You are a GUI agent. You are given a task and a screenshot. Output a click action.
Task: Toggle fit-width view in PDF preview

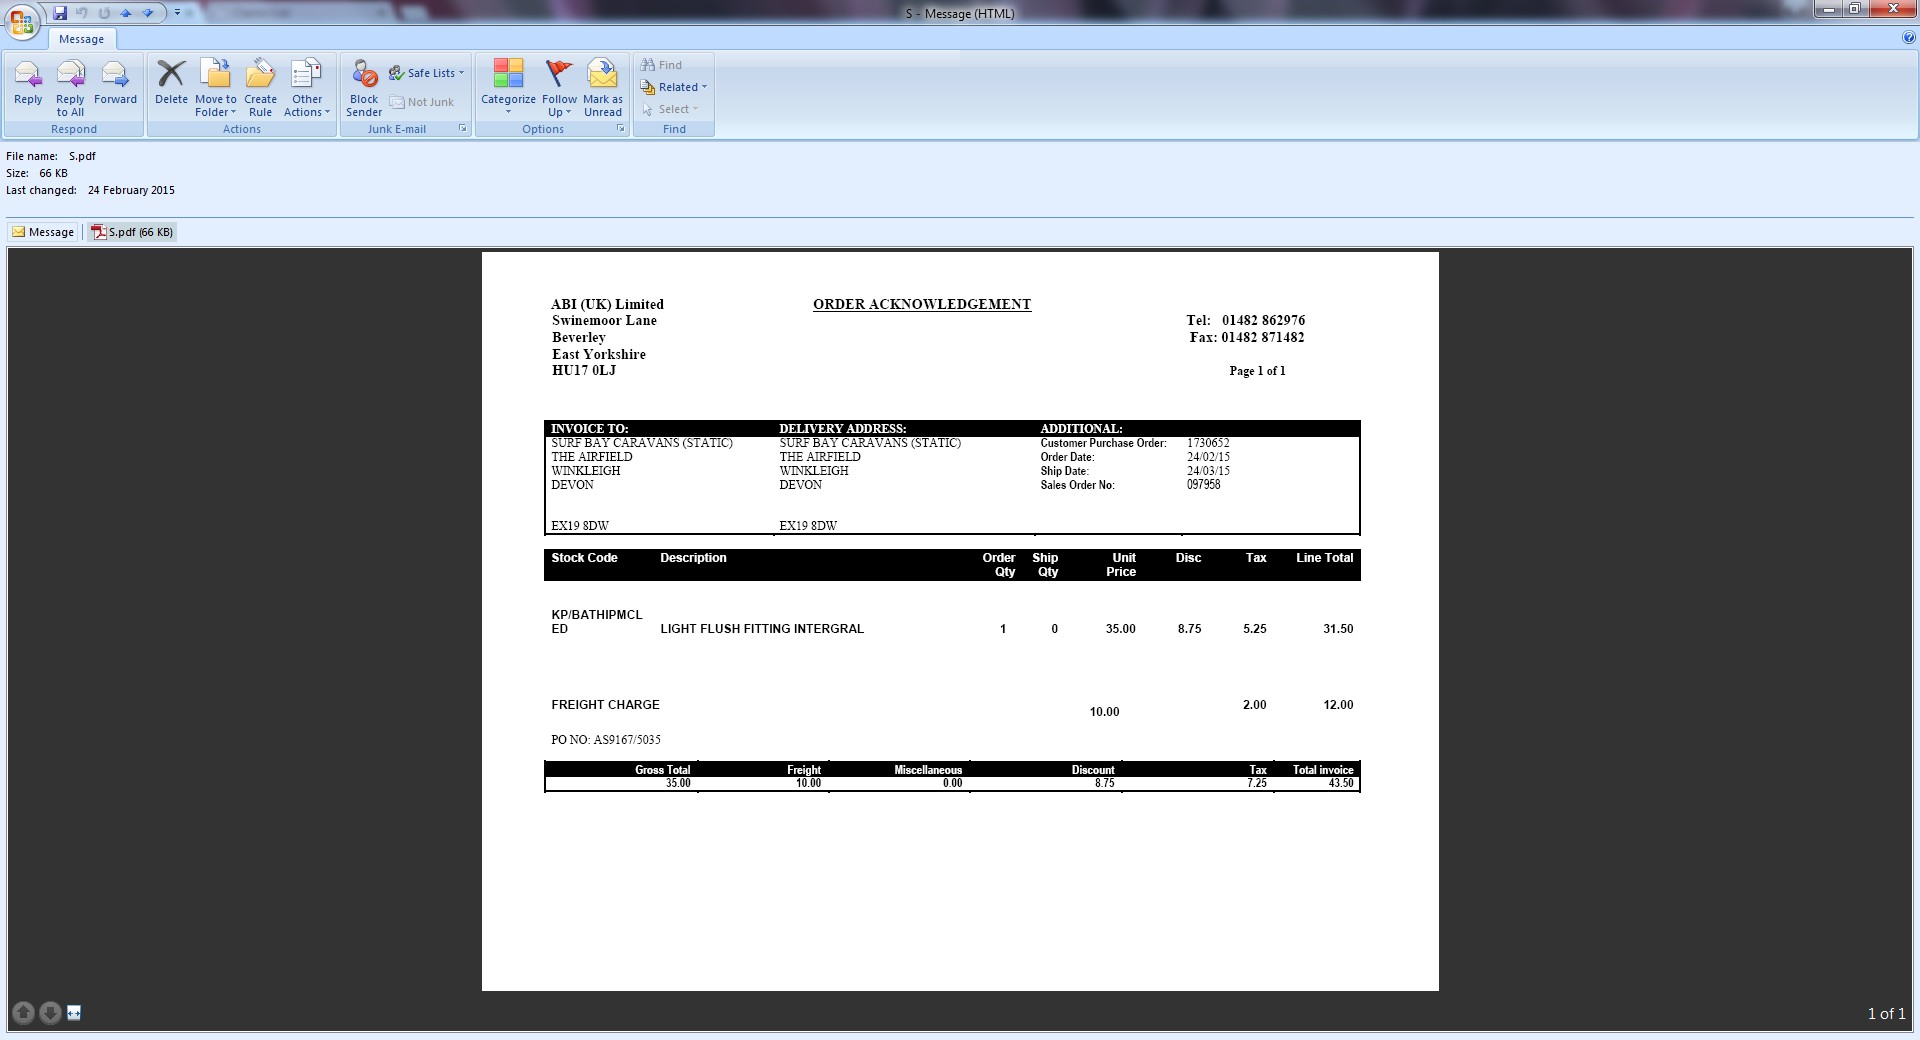tap(74, 1013)
